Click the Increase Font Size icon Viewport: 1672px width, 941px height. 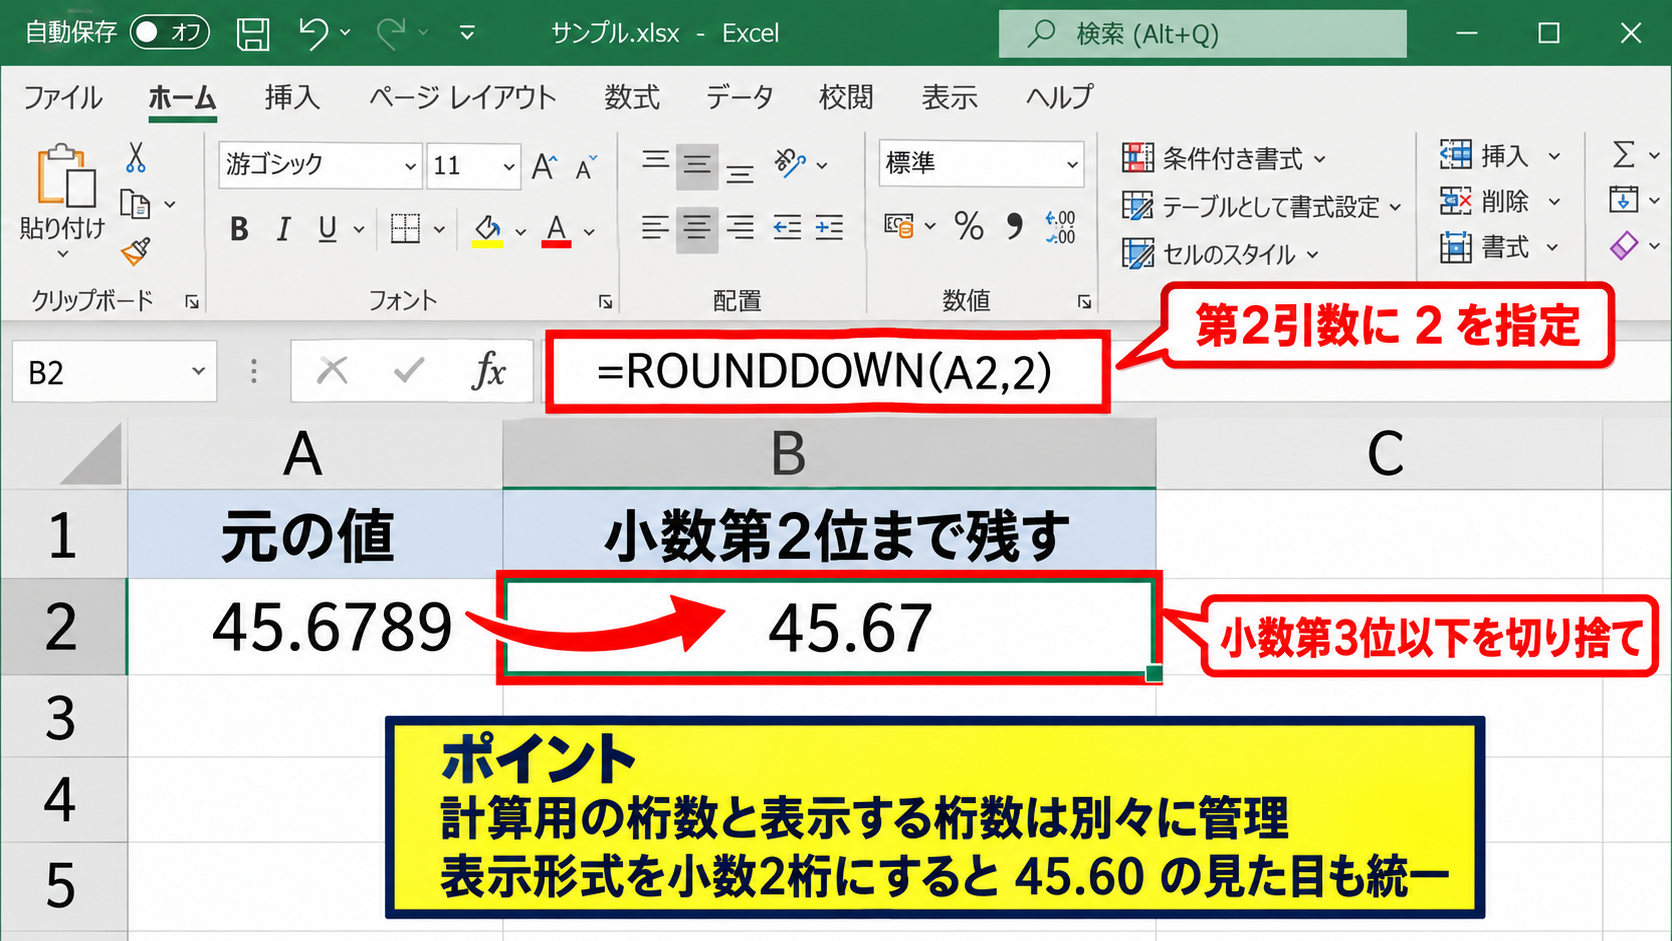point(544,165)
